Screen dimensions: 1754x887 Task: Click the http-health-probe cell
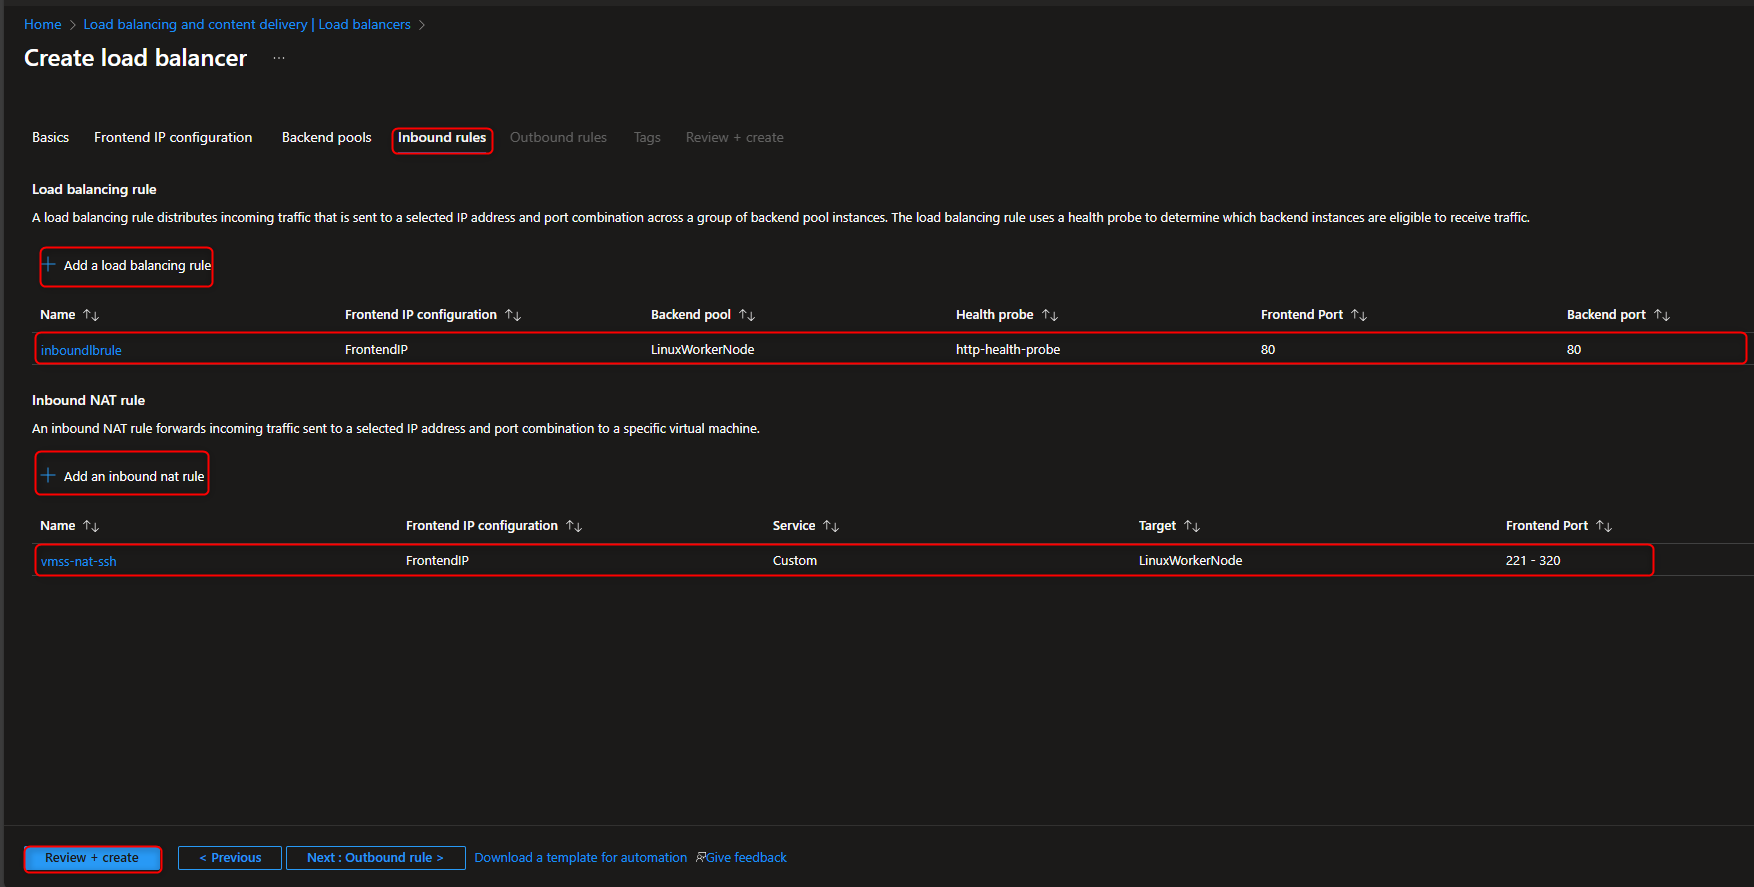click(x=1008, y=349)
